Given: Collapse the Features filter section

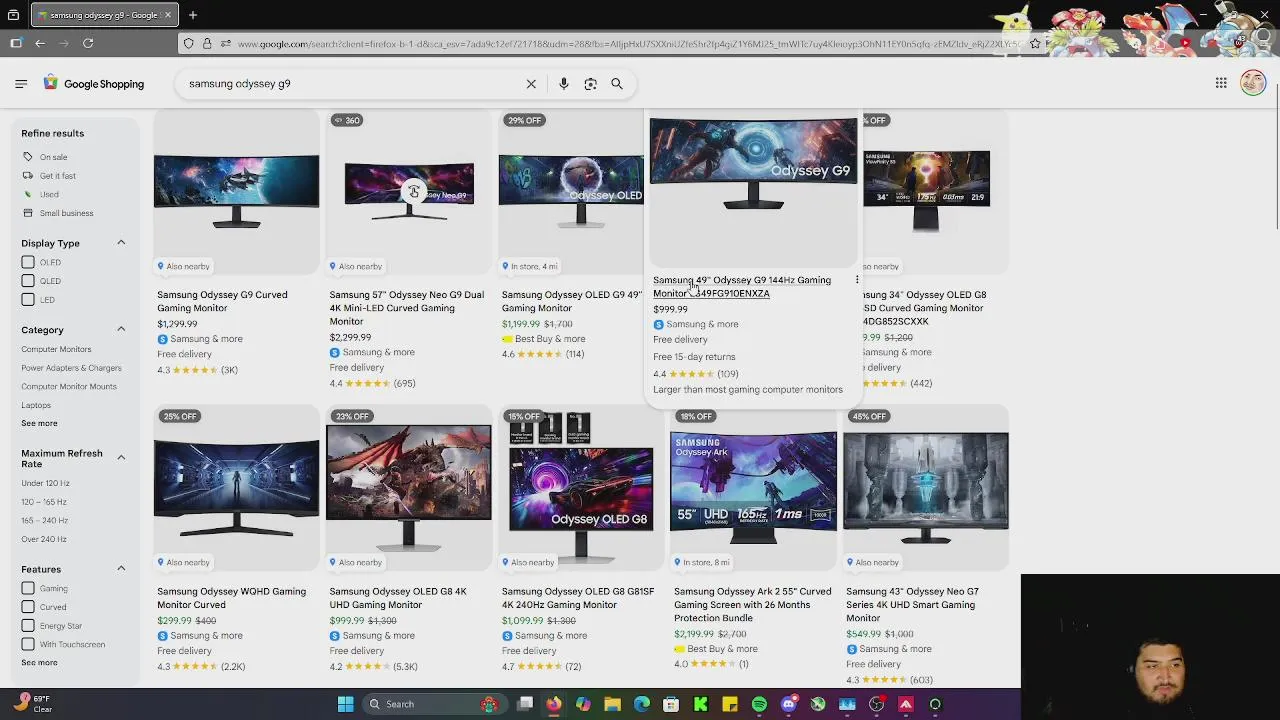Looking at the screenshot, I should 121,569.
